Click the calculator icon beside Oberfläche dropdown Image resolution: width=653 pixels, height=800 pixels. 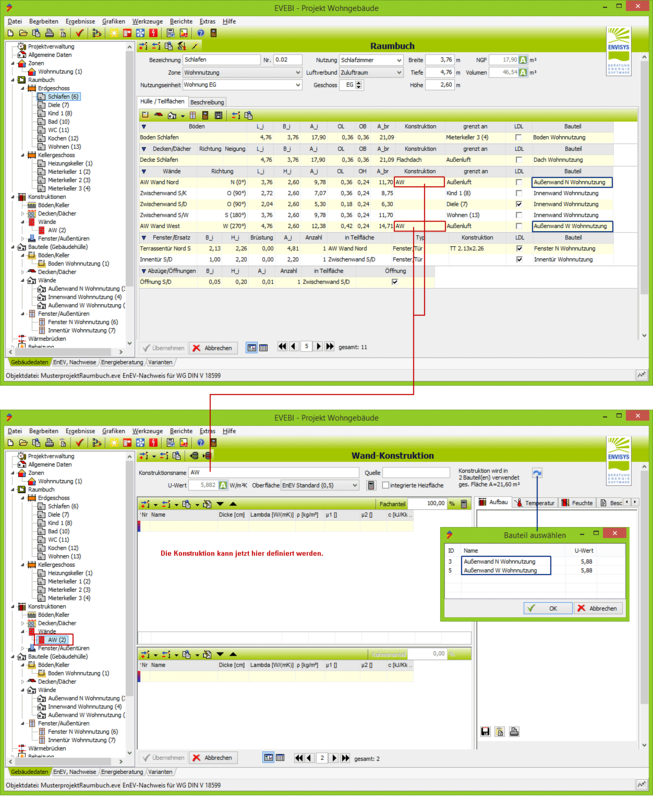370,486
